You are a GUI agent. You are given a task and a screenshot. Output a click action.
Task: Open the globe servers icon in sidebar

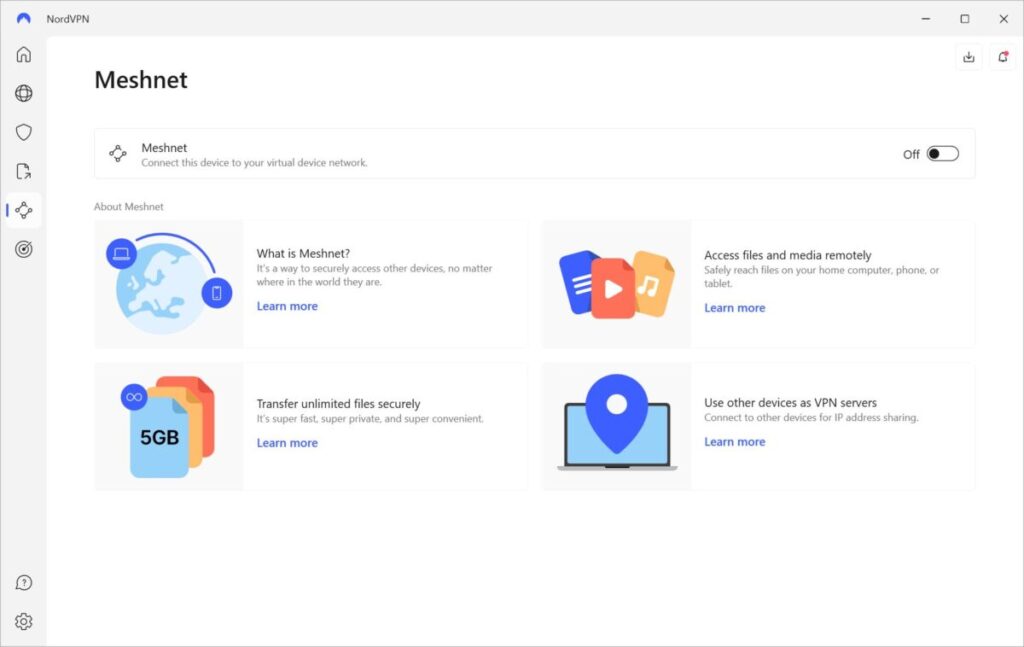[x=24, y=93]
